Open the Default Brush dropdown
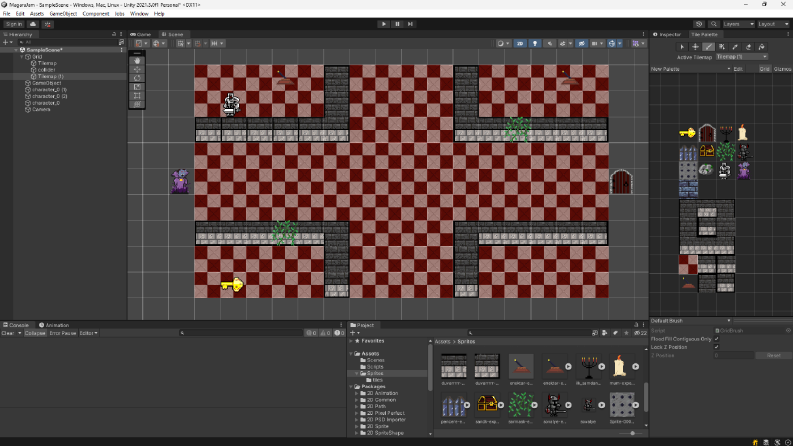 (691, 321)
